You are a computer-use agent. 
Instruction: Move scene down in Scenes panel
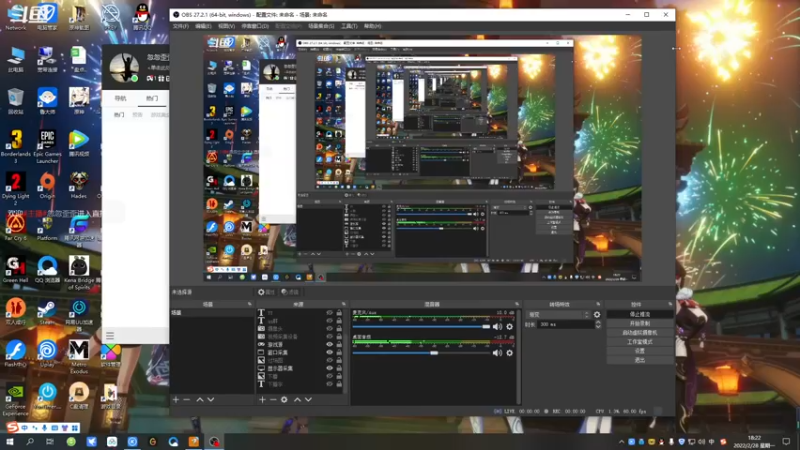point(211,399)
